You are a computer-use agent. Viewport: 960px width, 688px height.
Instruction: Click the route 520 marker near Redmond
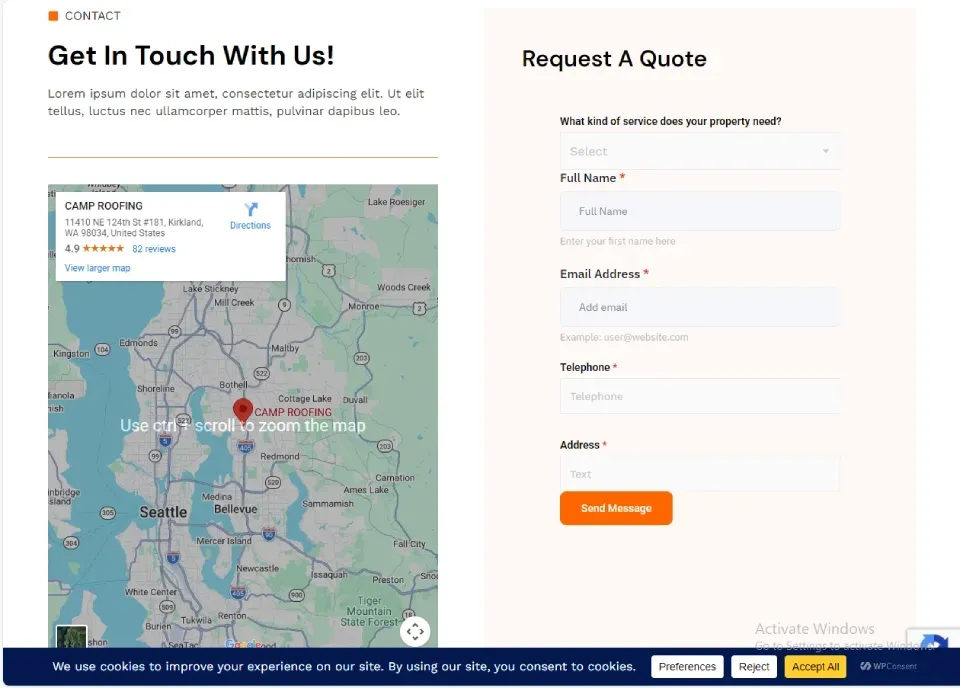point(272,482)
